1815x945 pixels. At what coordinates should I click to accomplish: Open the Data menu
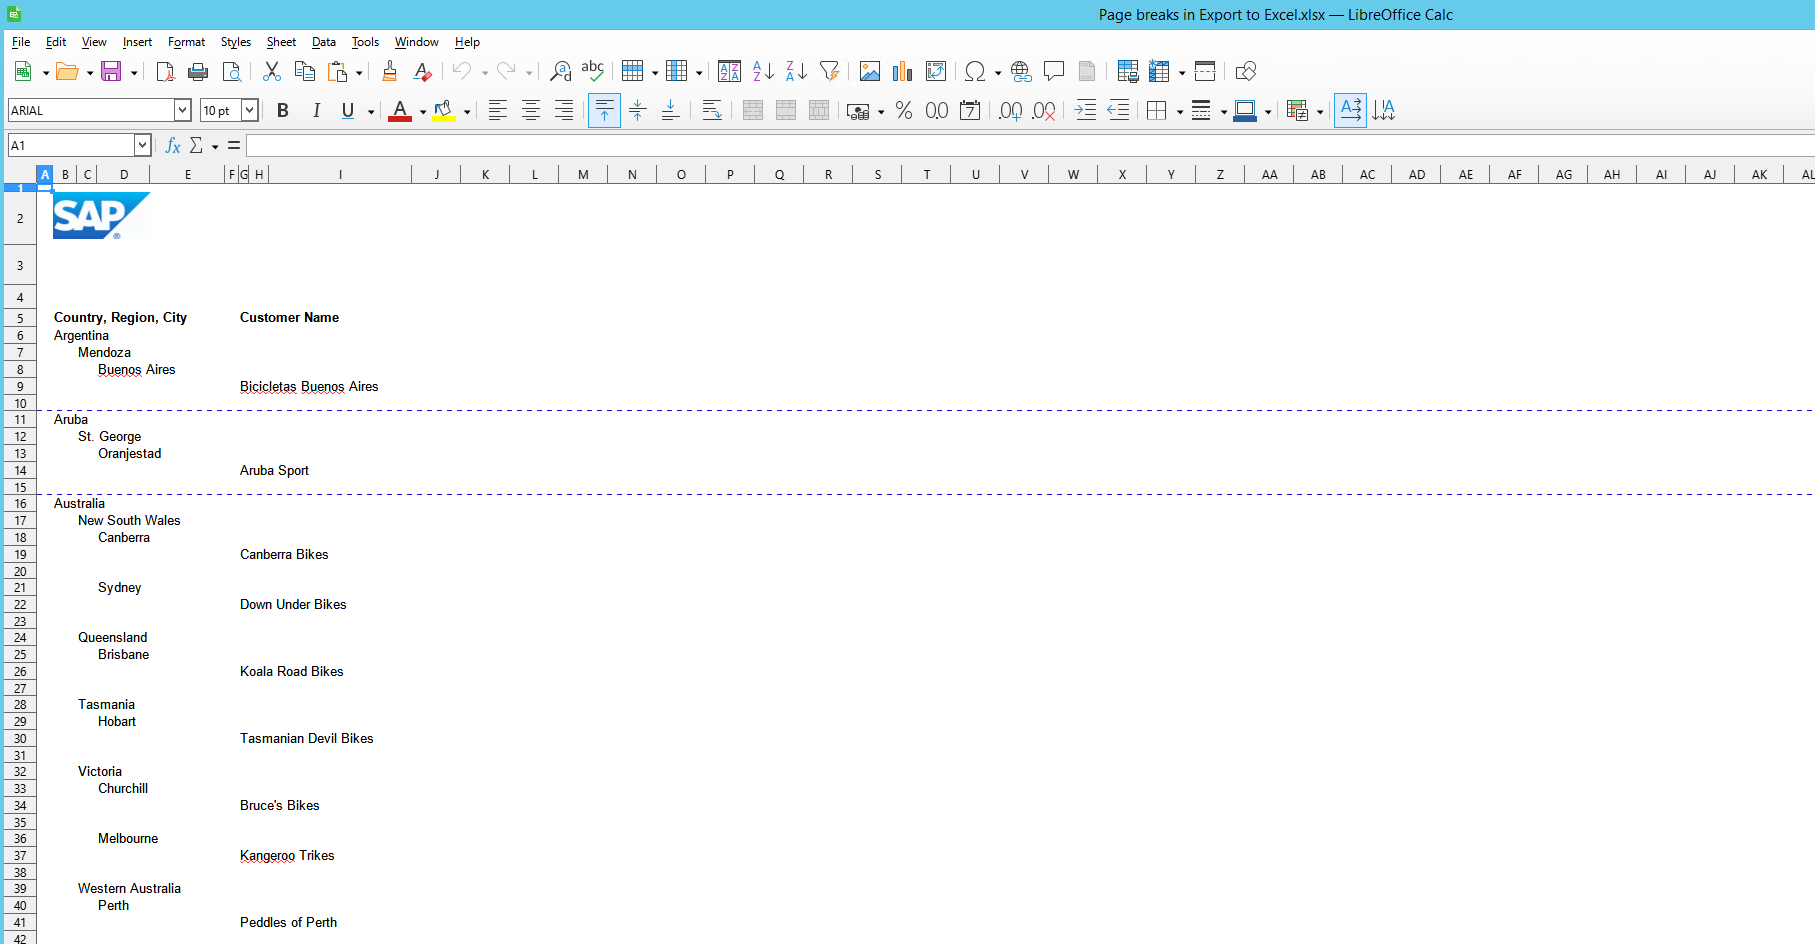click(323, 42)
